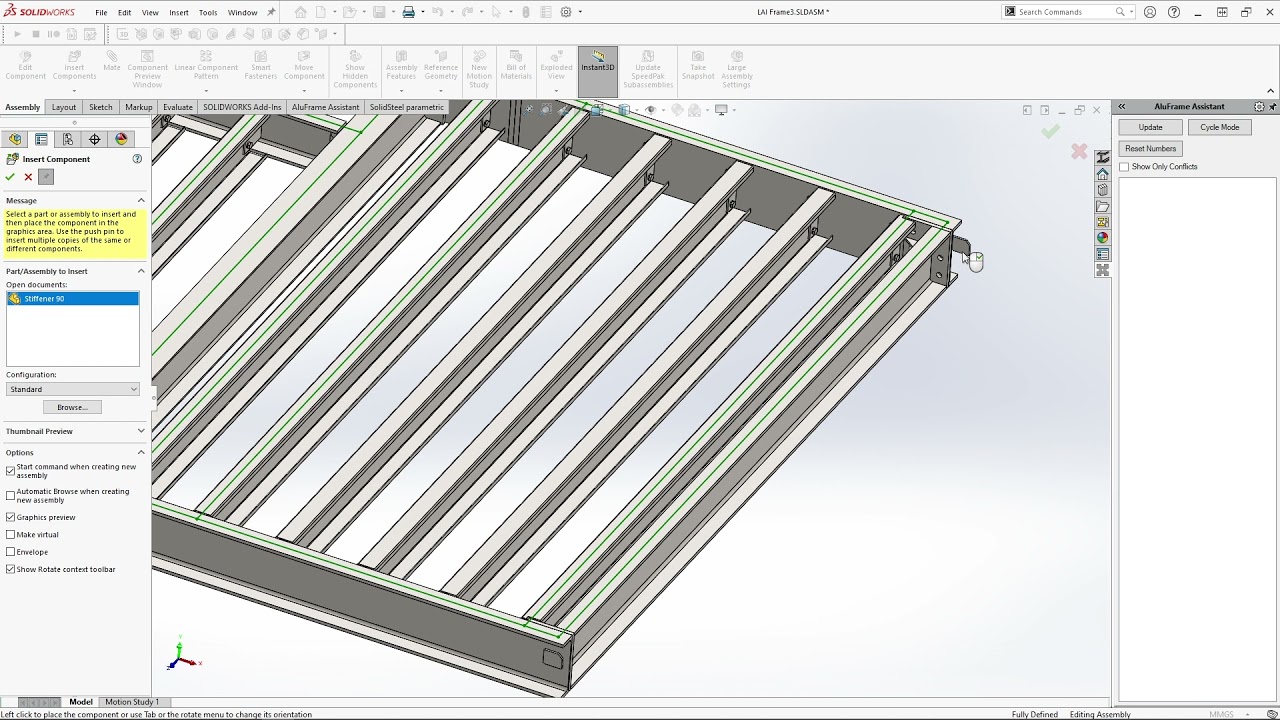Viewport: 1280px width, 720px height.
Task: Open the Window menu
Action: (242, 12)
